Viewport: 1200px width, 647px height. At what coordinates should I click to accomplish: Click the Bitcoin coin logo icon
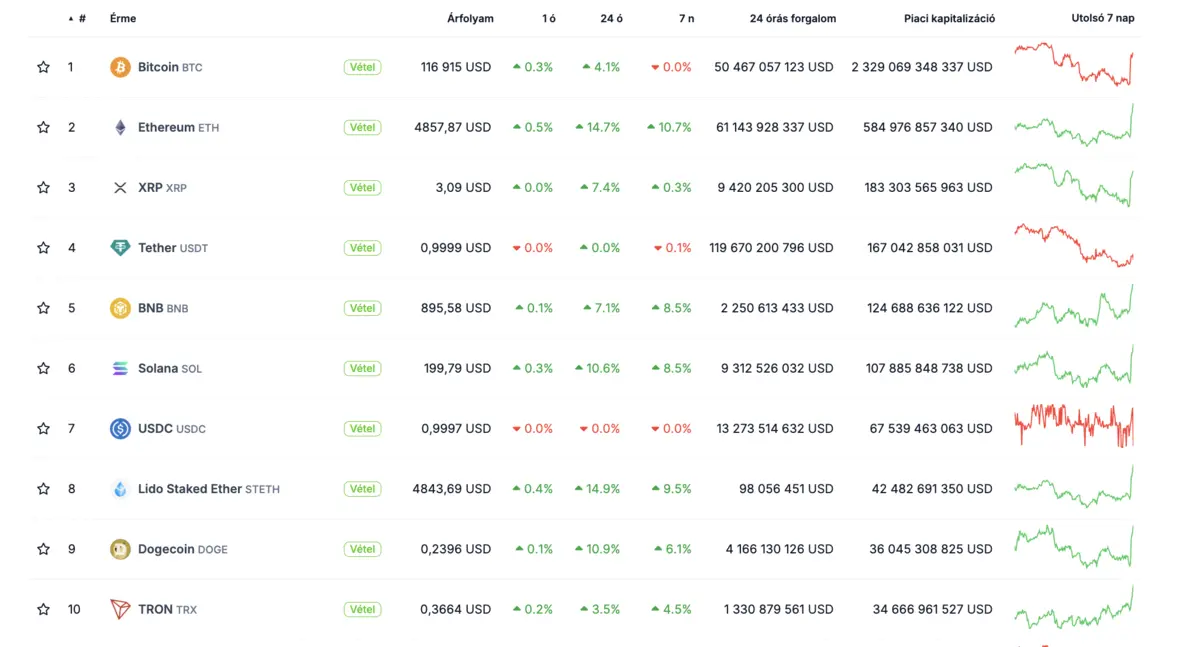tap(120, 67)
